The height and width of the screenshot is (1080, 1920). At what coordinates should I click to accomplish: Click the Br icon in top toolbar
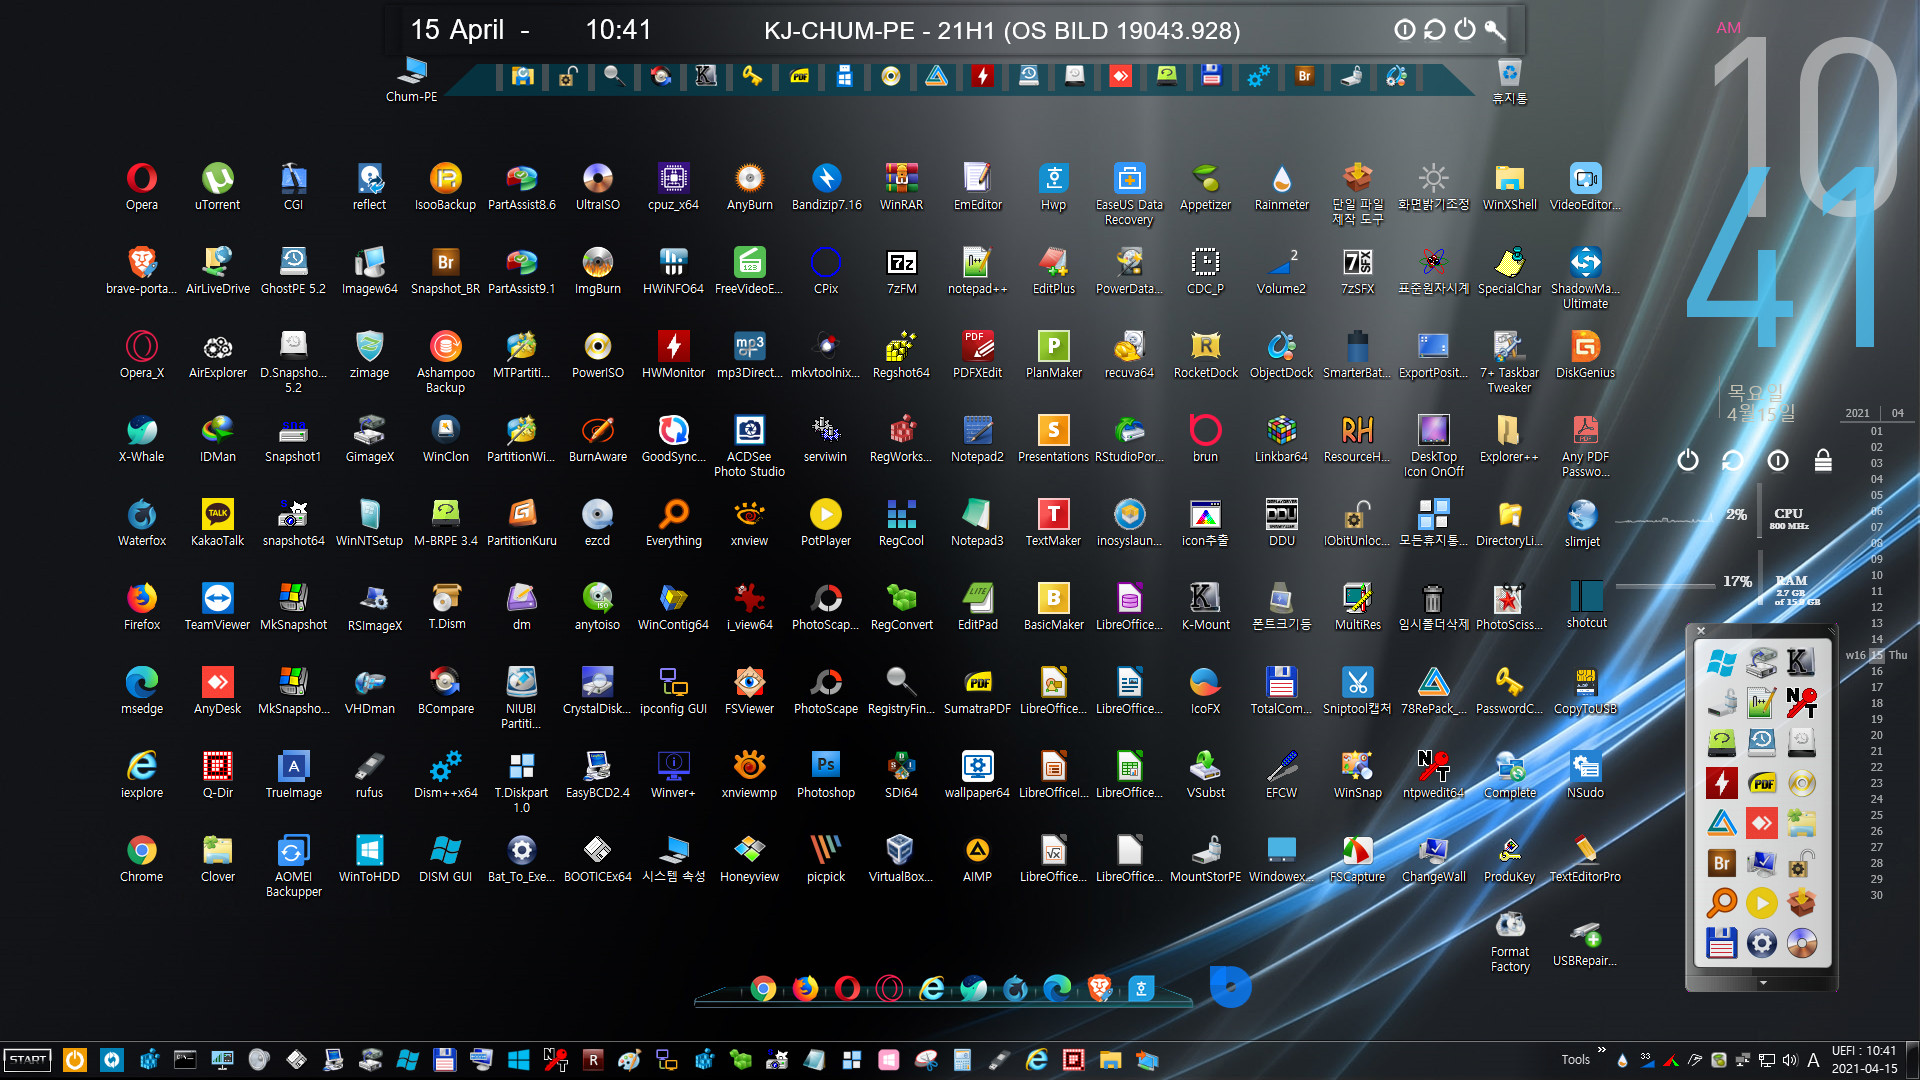[1304, 76]
